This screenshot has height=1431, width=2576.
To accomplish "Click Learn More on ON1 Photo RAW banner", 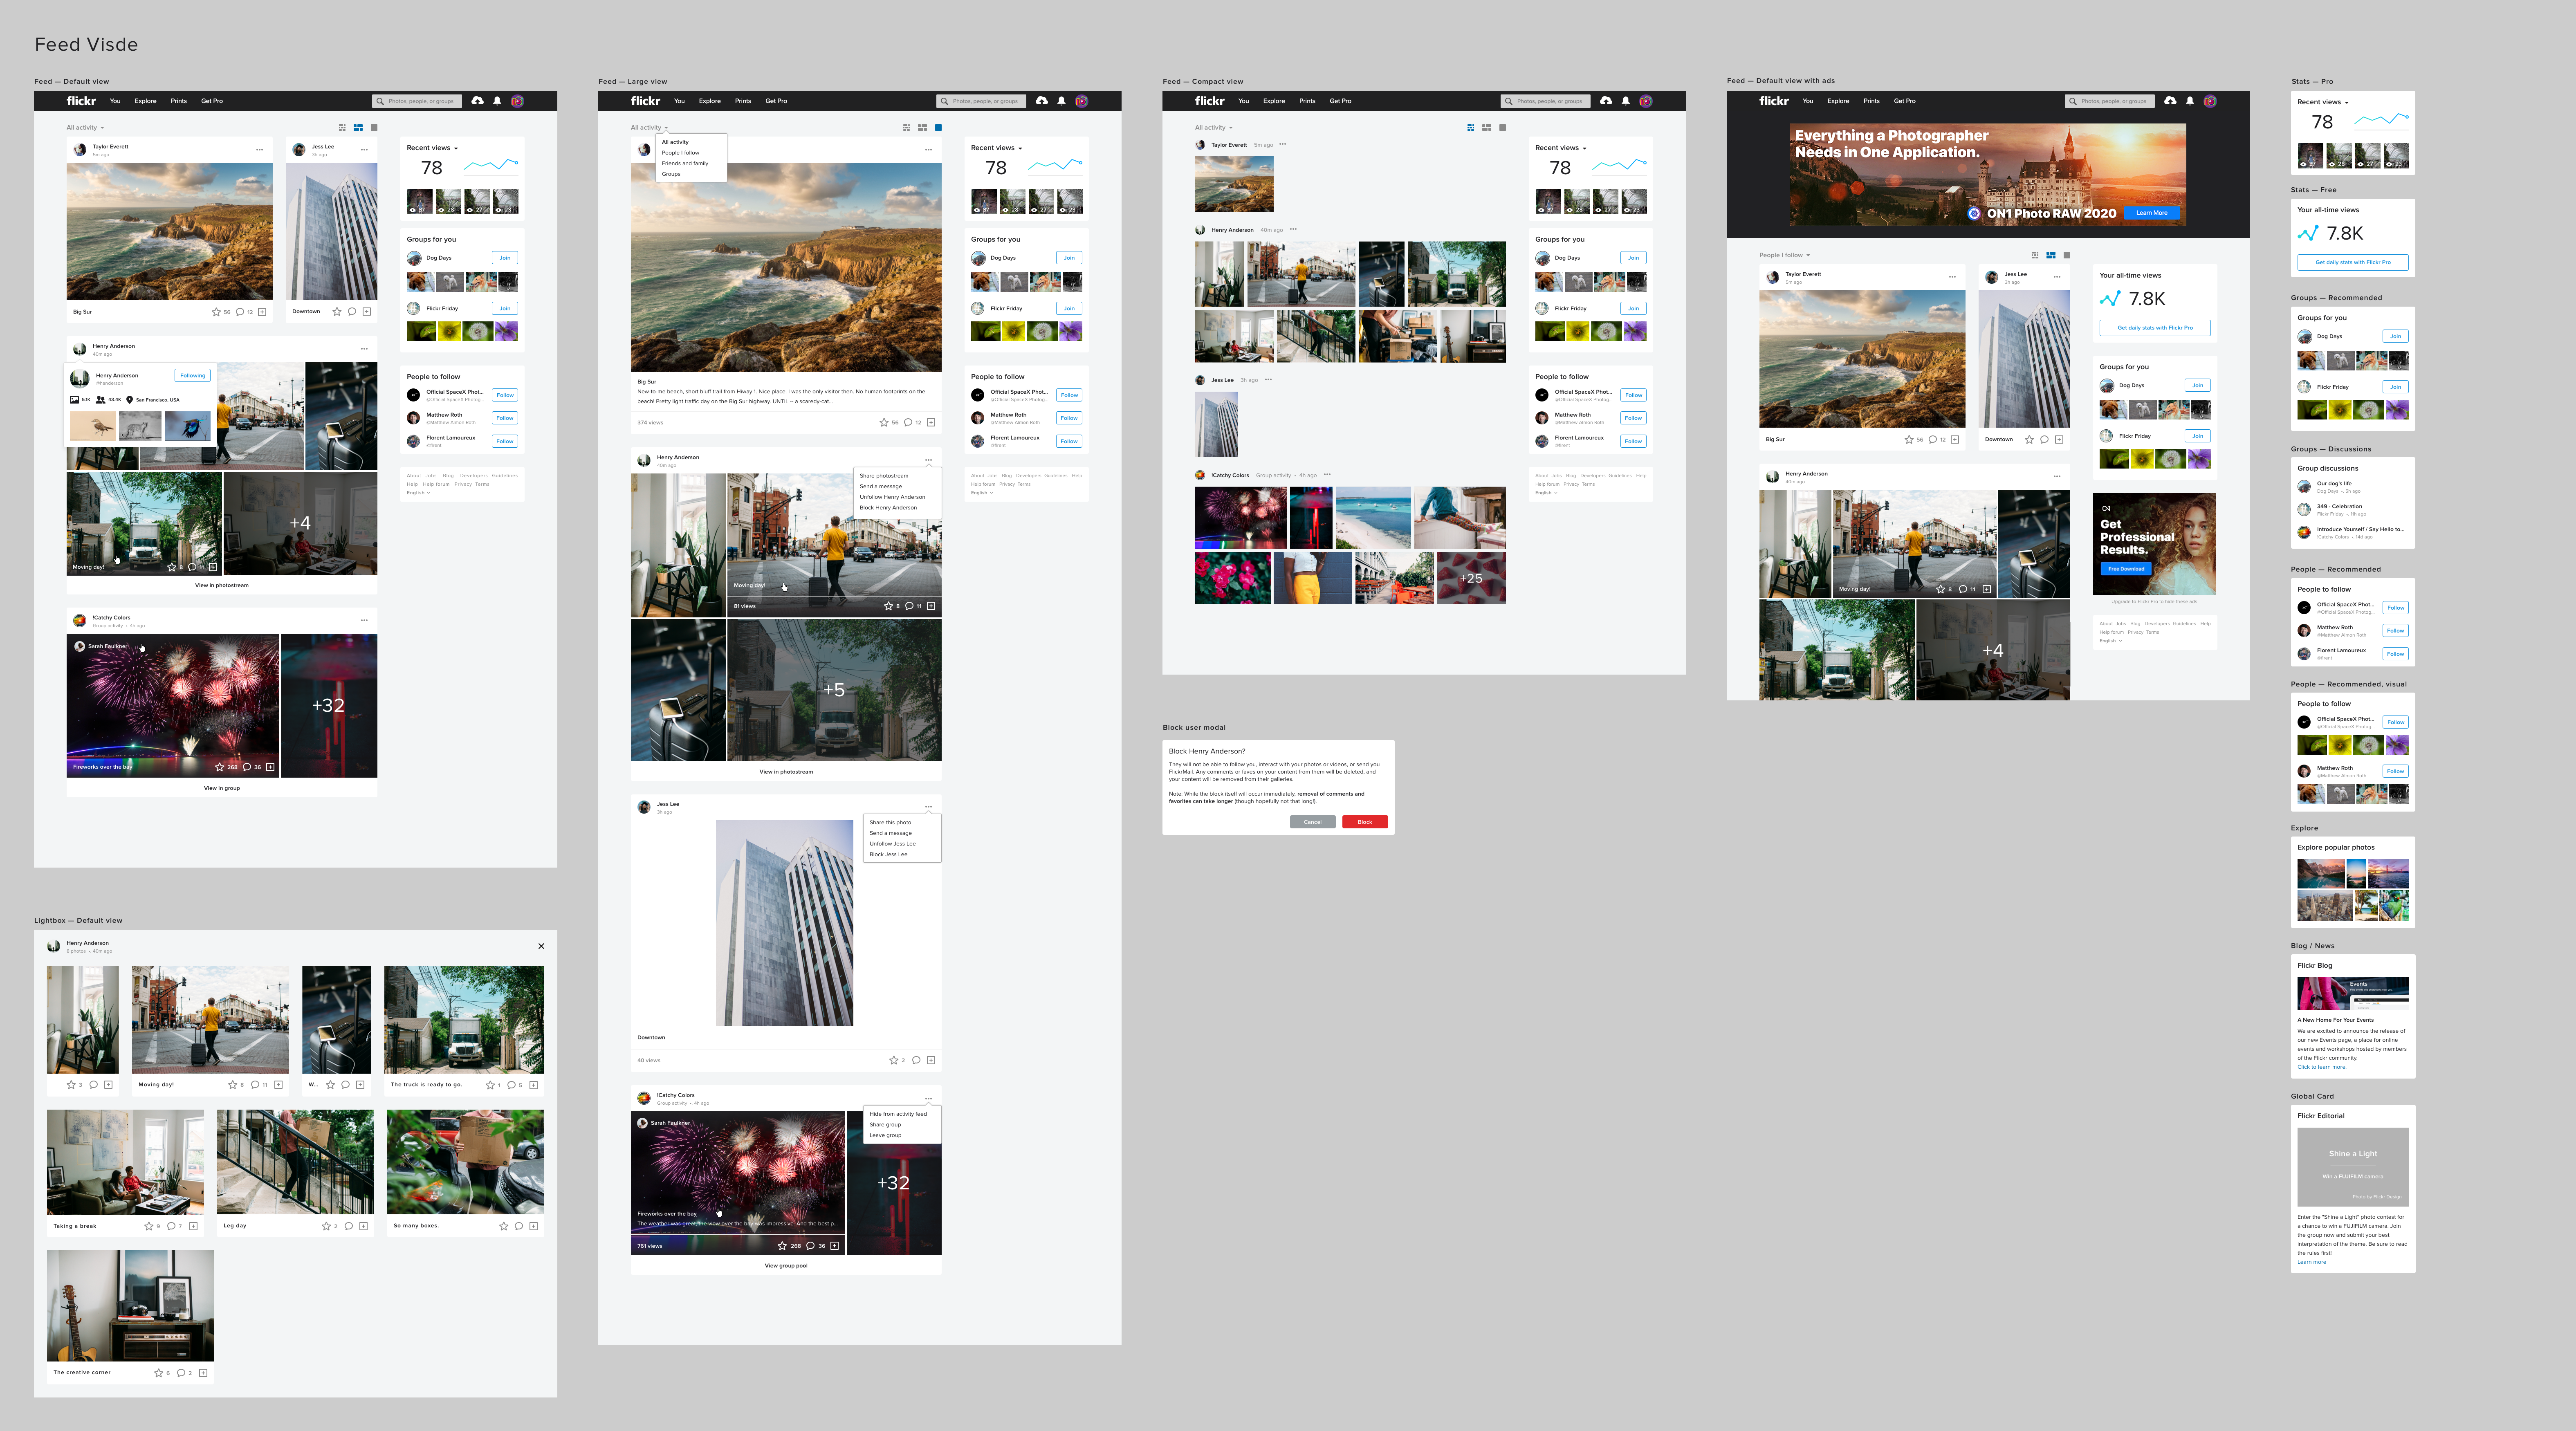I will click(x=2151, y=213).
